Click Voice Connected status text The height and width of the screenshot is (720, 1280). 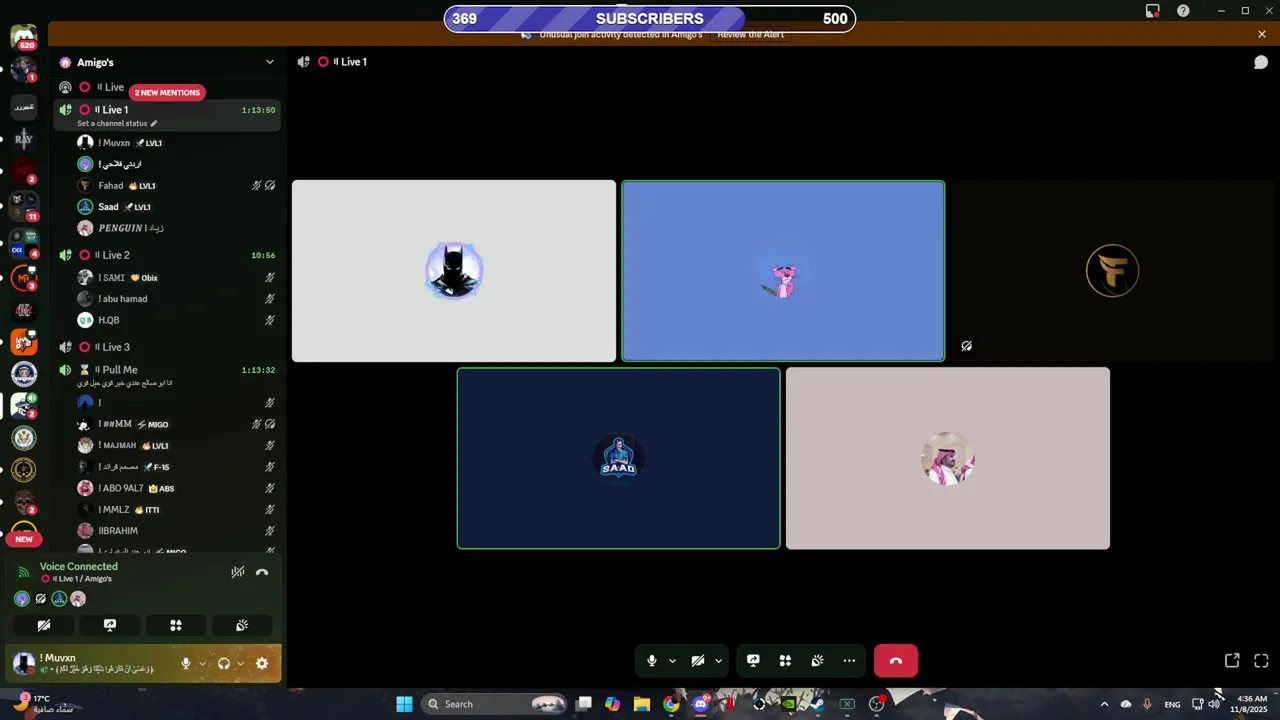tap(79, 567)
